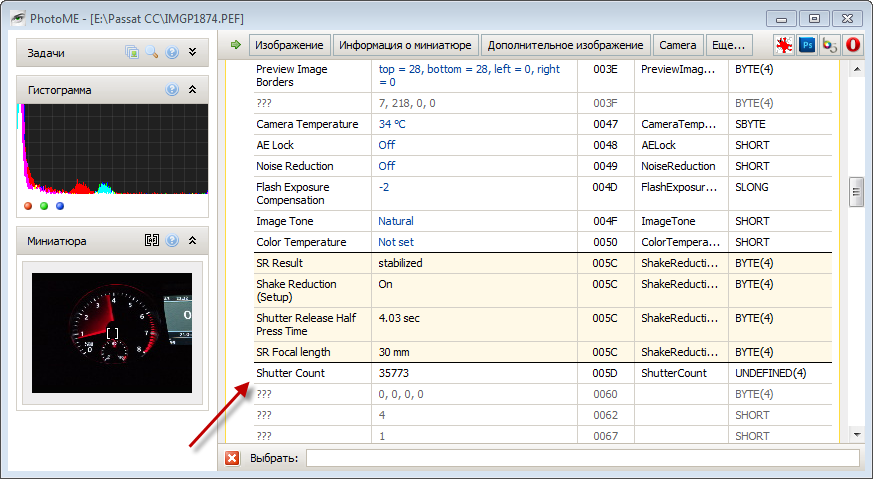Click the ShutterCount tag name cell
Screen dimensions: 873x479
(674, 373)
